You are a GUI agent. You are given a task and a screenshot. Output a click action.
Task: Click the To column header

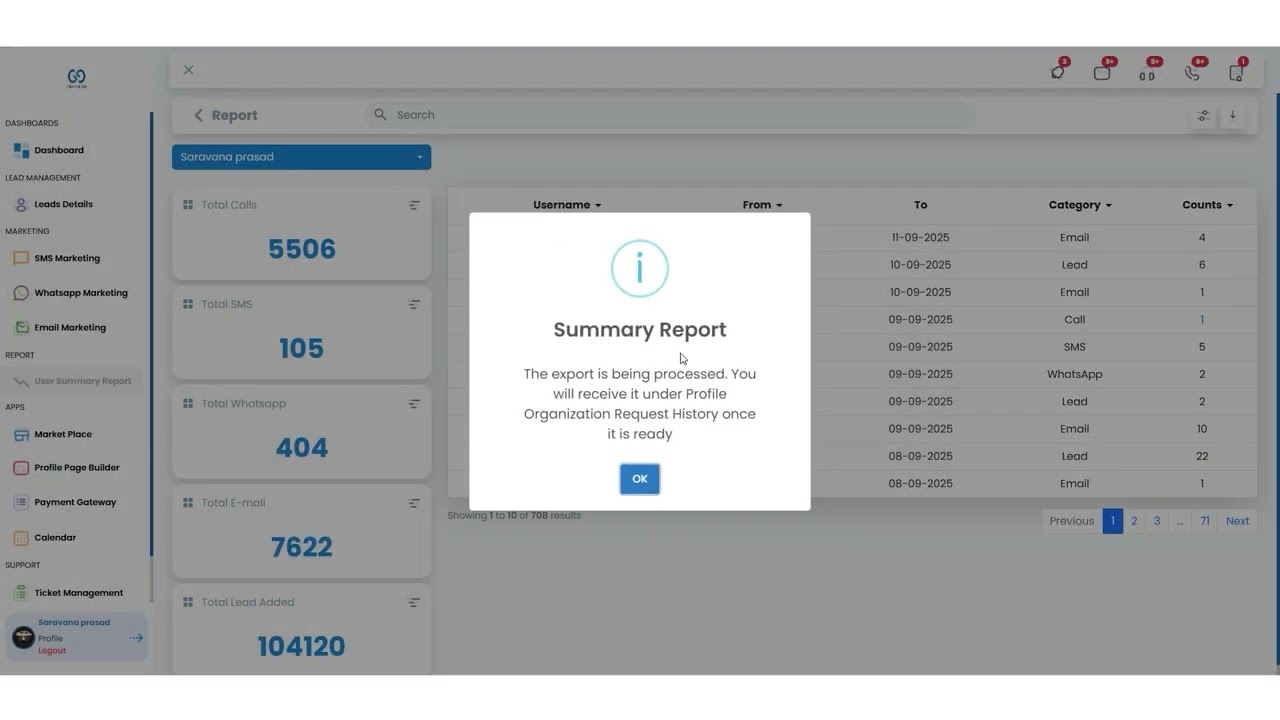(x=920, y=205)
